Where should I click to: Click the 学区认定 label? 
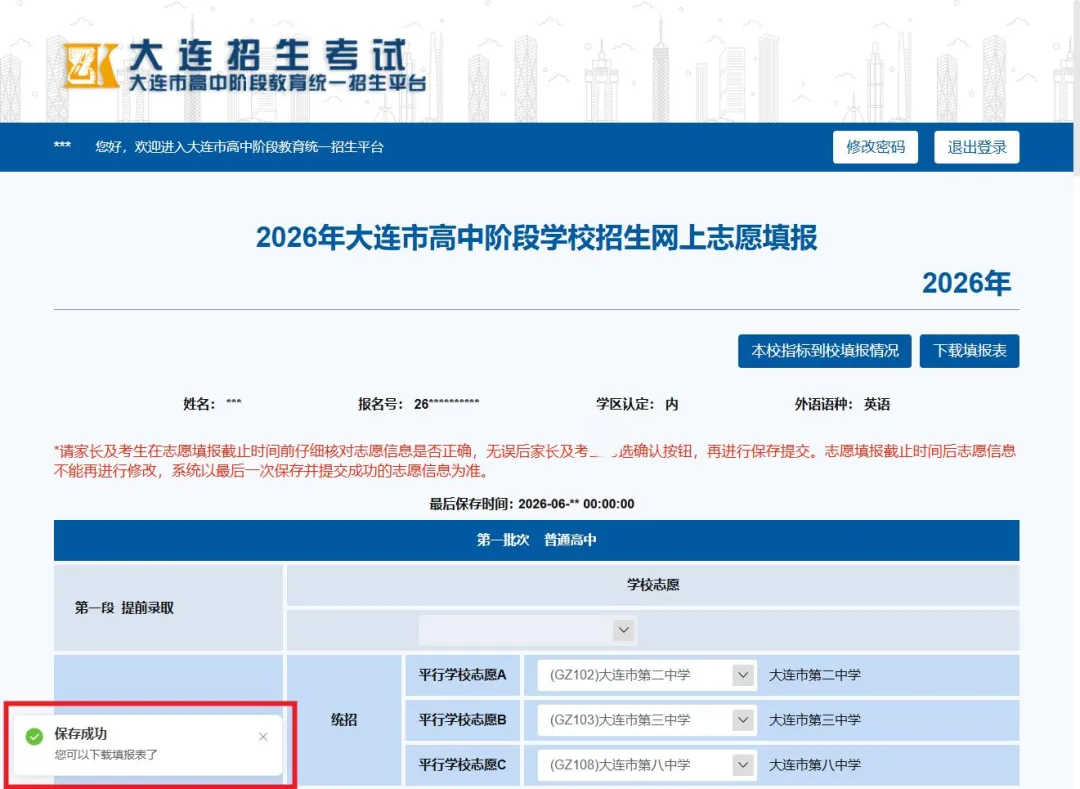click(625, 404)
